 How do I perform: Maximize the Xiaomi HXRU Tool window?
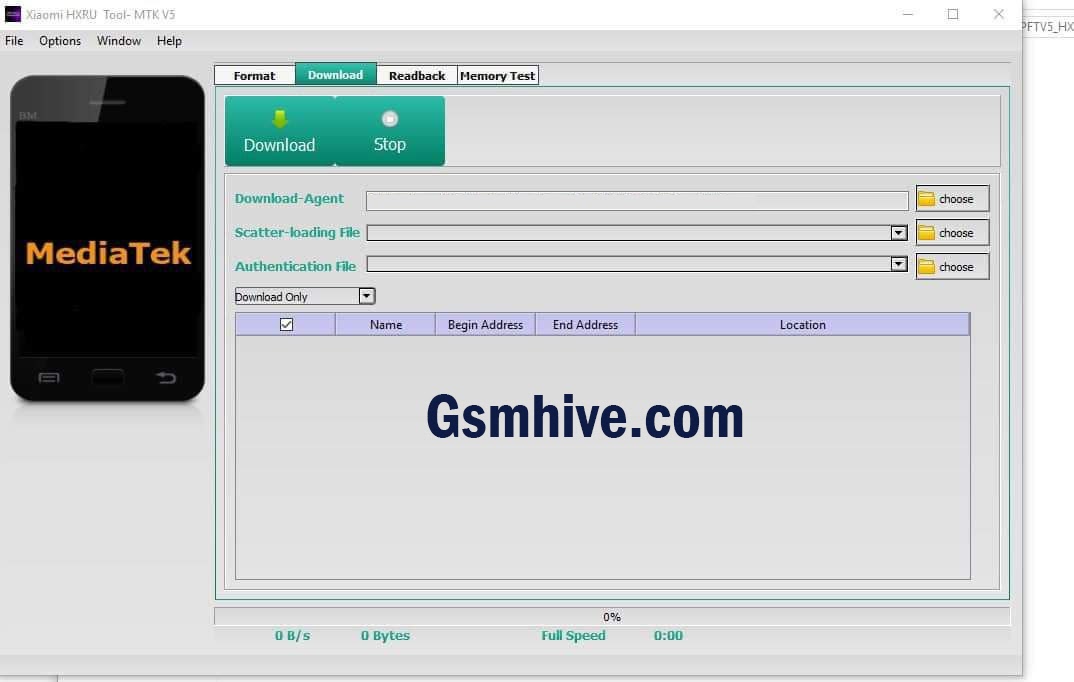[x=953, y=14]
